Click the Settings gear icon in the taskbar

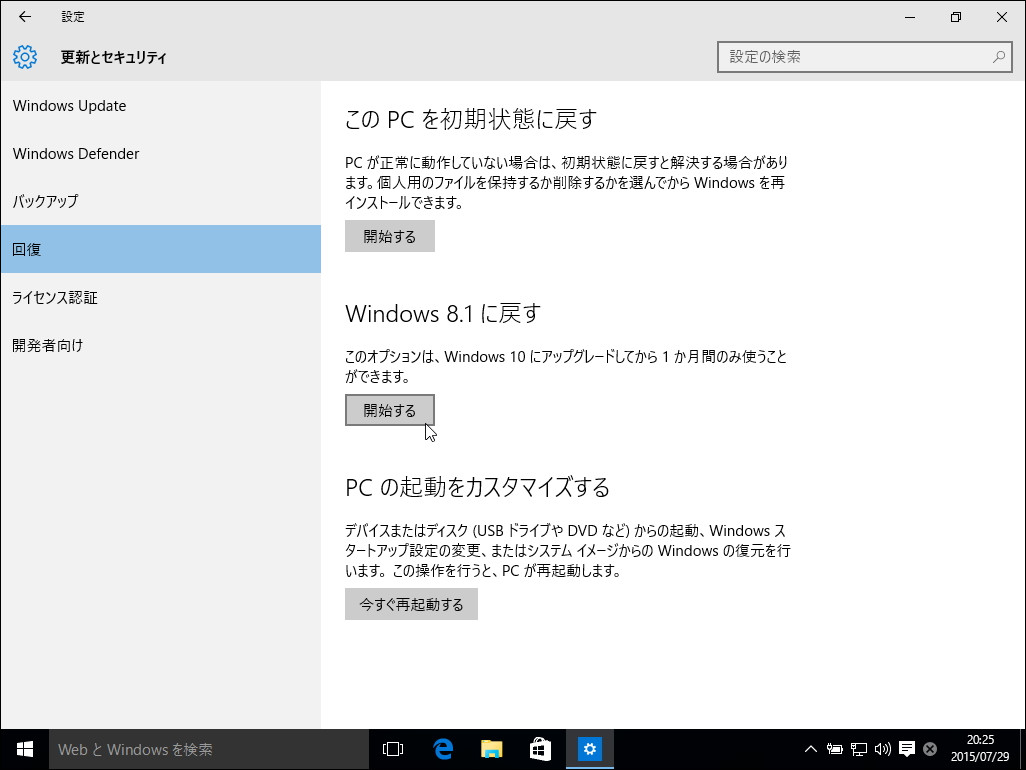pyautogui.click(x=590, y=749)
